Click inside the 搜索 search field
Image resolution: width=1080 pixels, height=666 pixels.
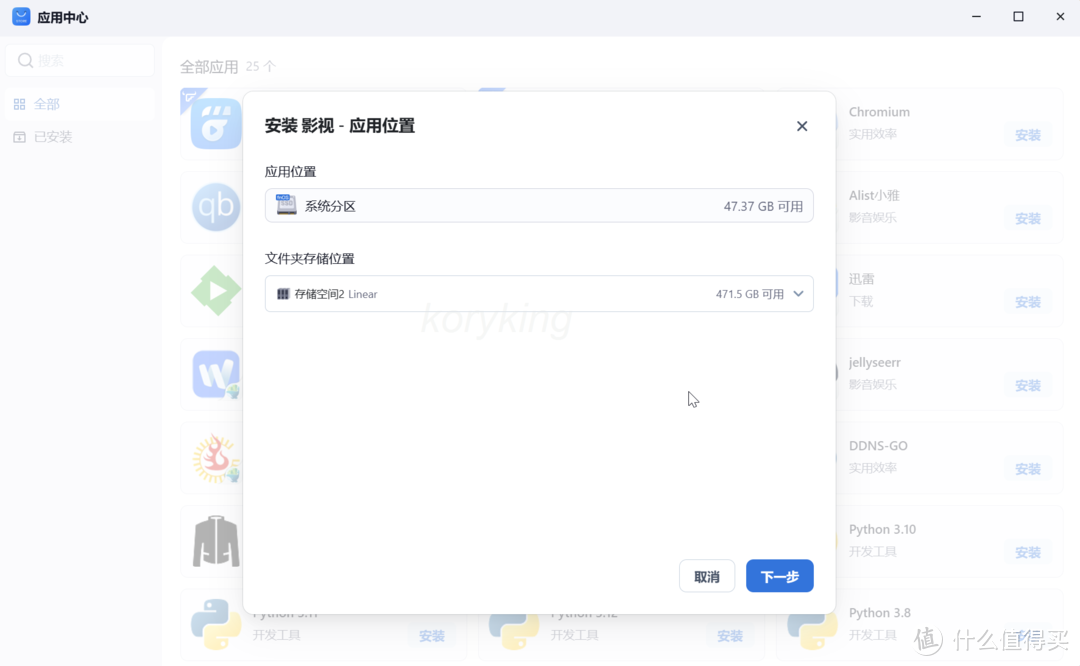pyautogui.click(x=80, y=60)
